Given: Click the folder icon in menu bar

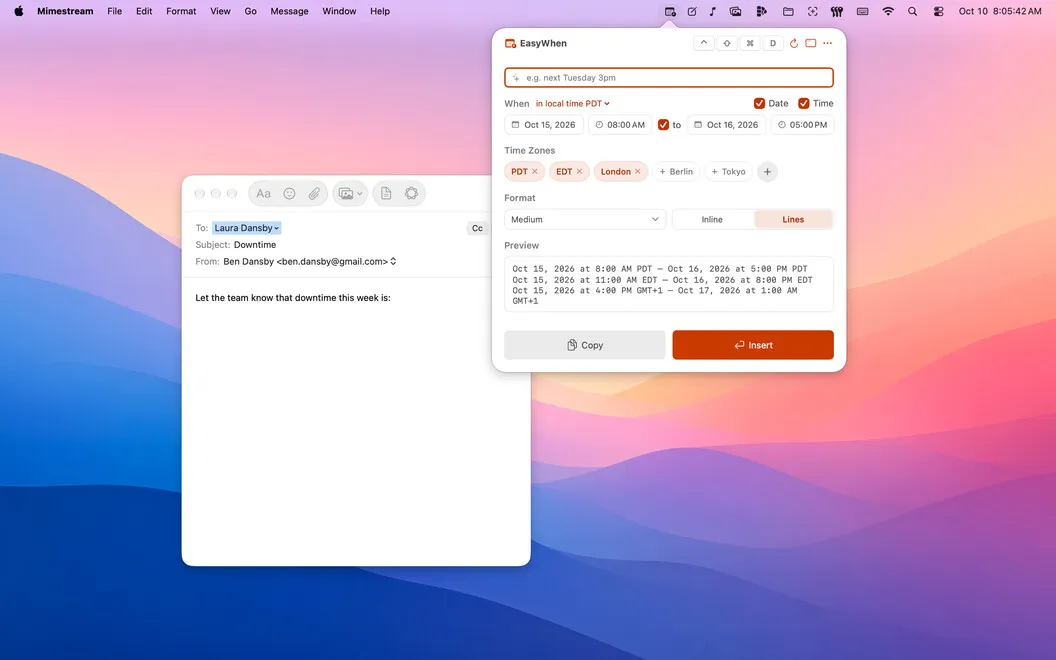Looking at the screenshot, I should coord(788,11).
